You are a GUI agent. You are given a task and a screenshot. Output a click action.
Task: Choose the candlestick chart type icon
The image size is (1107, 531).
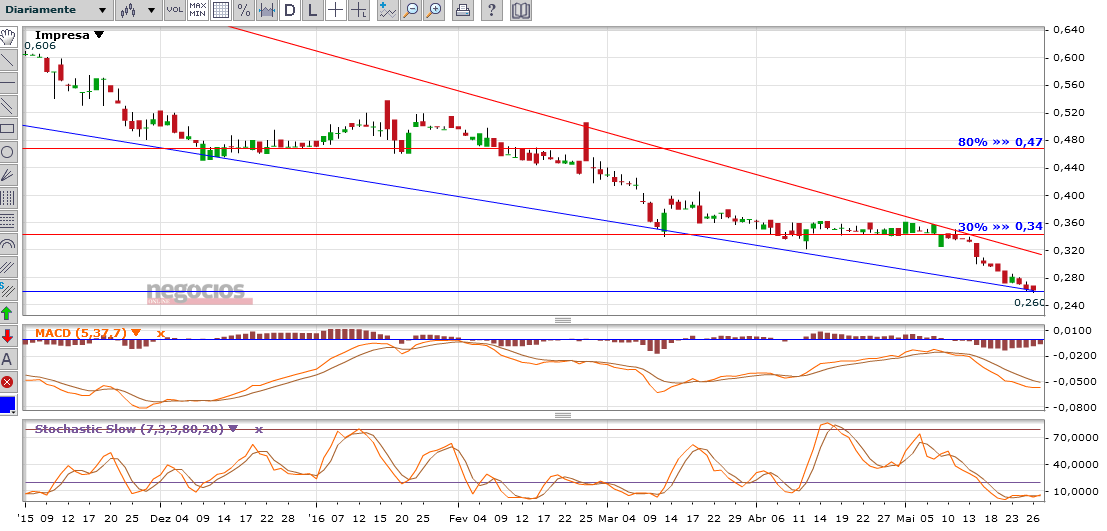(128, 10)
